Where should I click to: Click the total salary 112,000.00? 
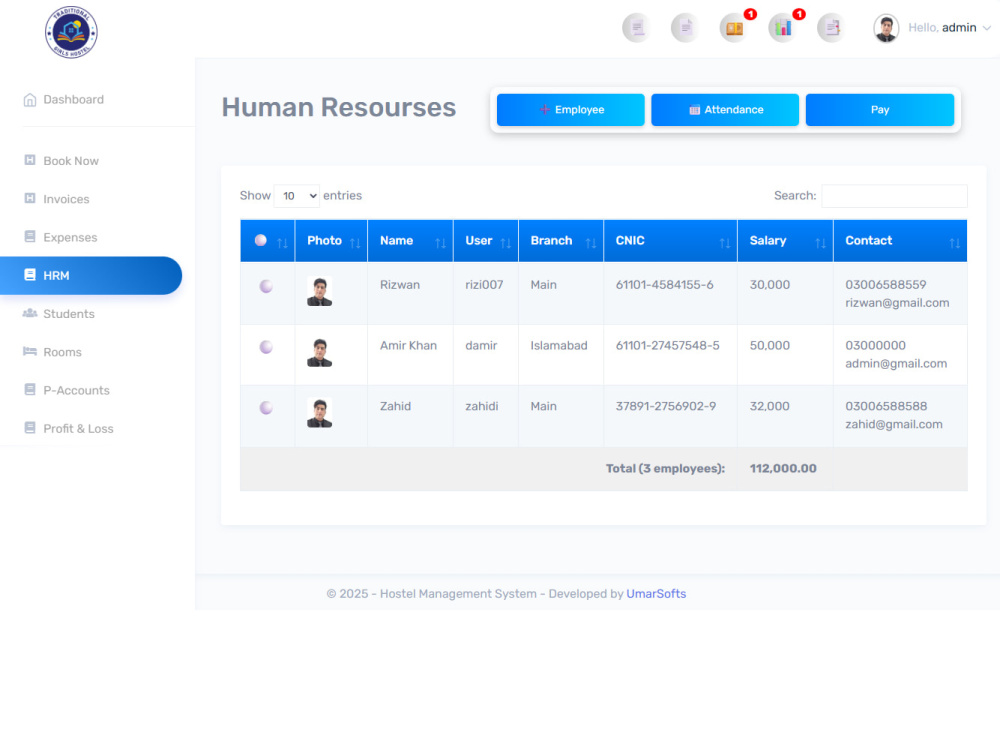point(783,469)
